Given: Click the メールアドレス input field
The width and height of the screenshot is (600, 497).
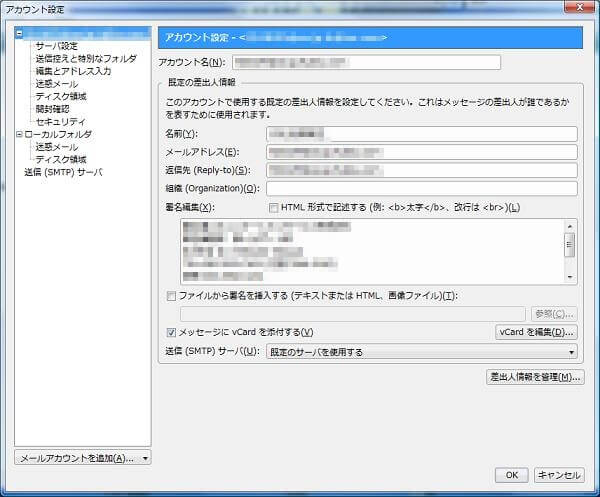Looking at the screenshot, I should tap(422, 152).
